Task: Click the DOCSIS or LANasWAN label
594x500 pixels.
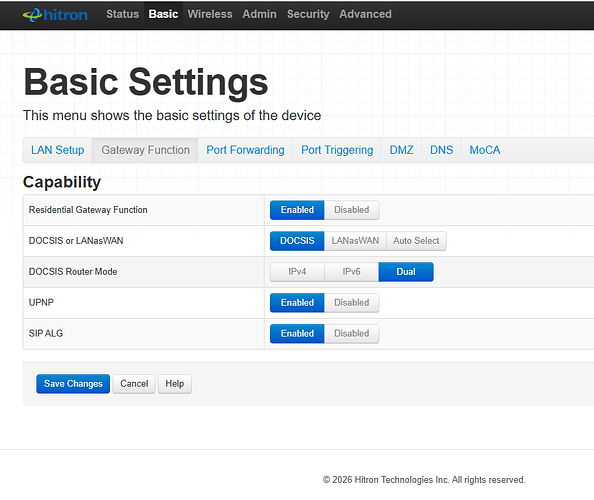Action: [x=76, y=241]
